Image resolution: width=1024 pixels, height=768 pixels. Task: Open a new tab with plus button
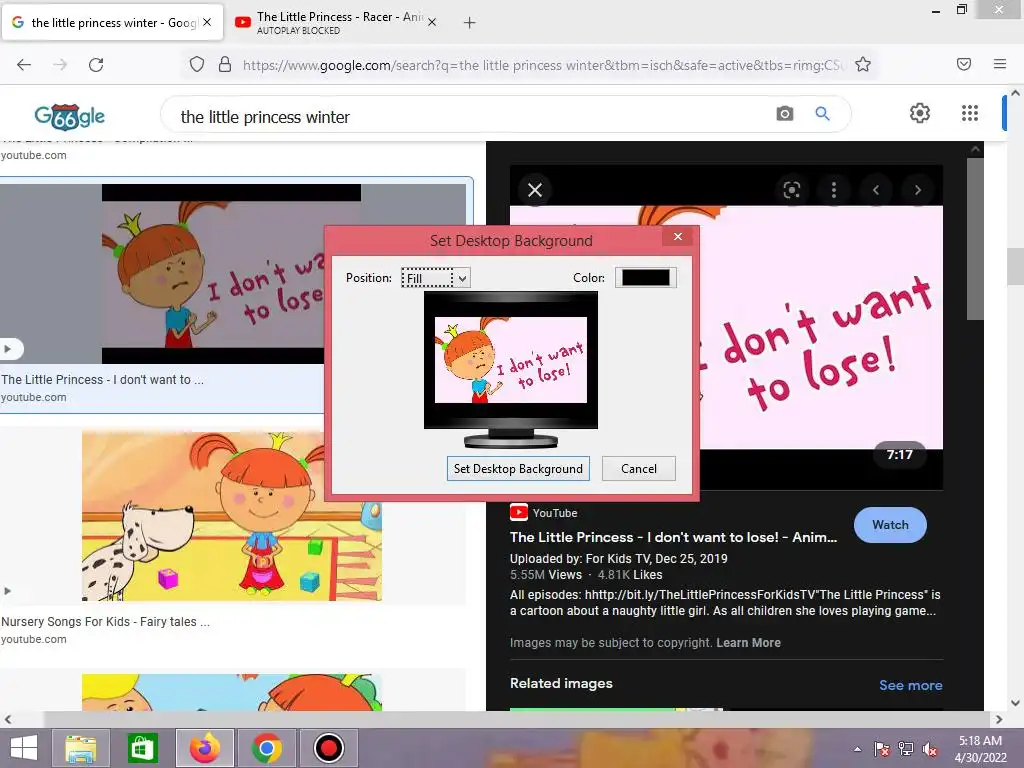(470, 23)
